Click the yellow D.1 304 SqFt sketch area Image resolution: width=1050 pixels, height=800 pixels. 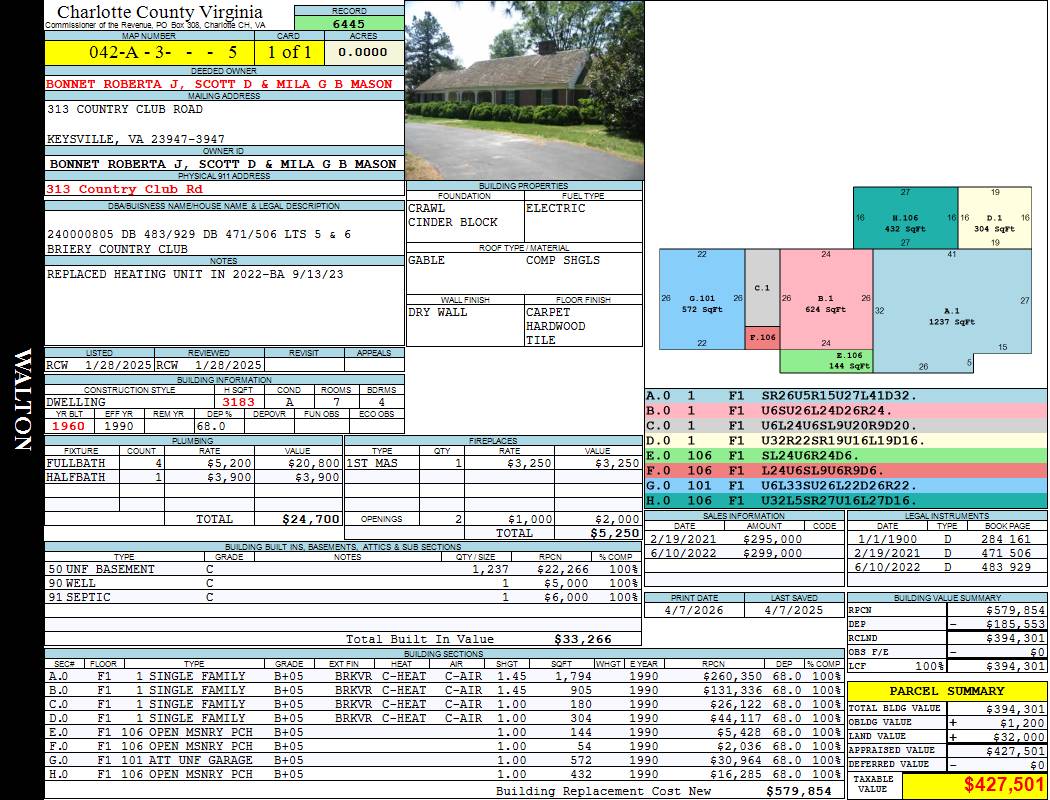(994, 222)
